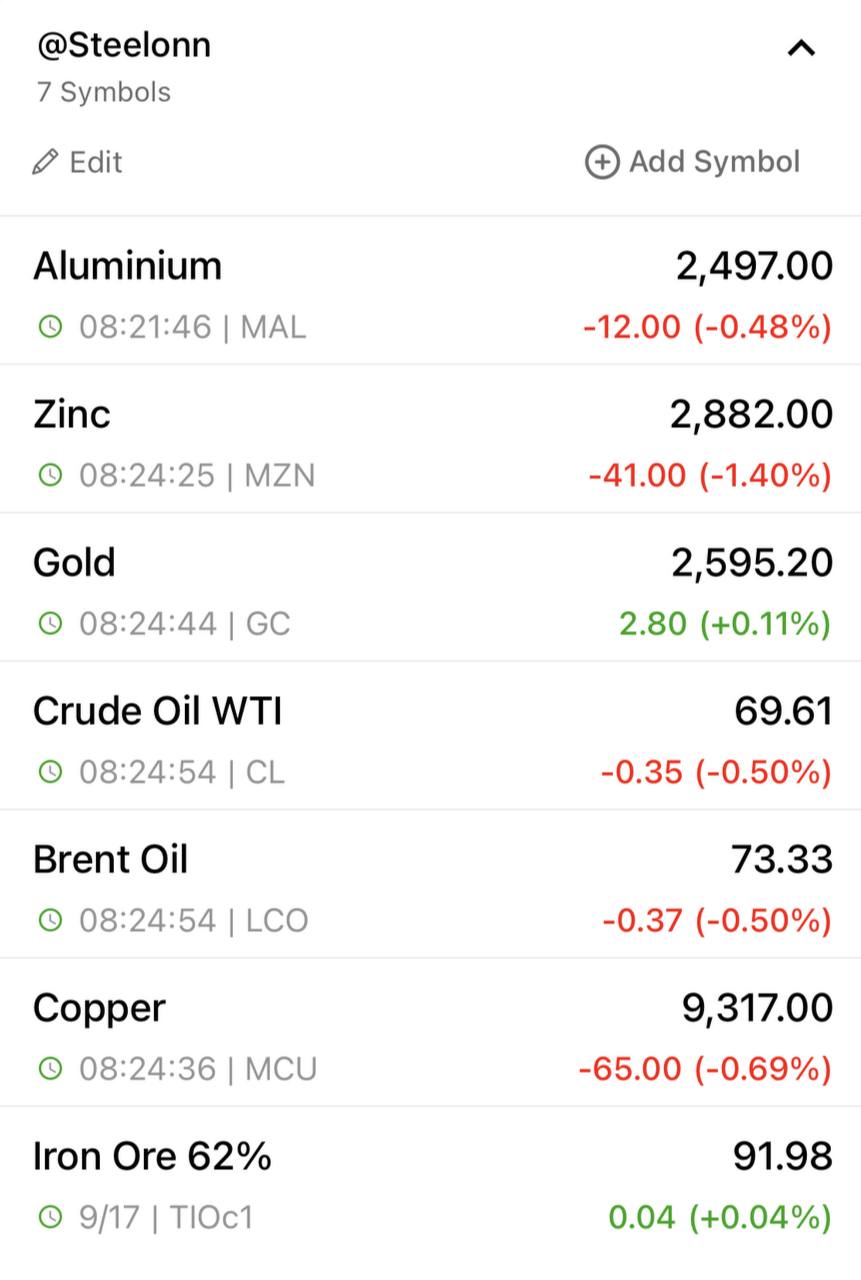Collapse the @Steelonn watchlist chevron
Viewport: 861px width, 1280px height.
[801, 48]
